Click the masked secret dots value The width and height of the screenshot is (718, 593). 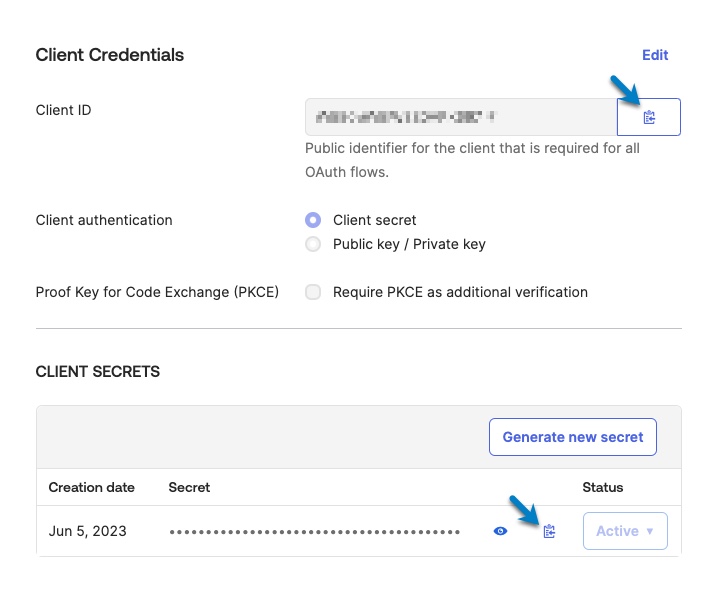[x=315, y=532]
